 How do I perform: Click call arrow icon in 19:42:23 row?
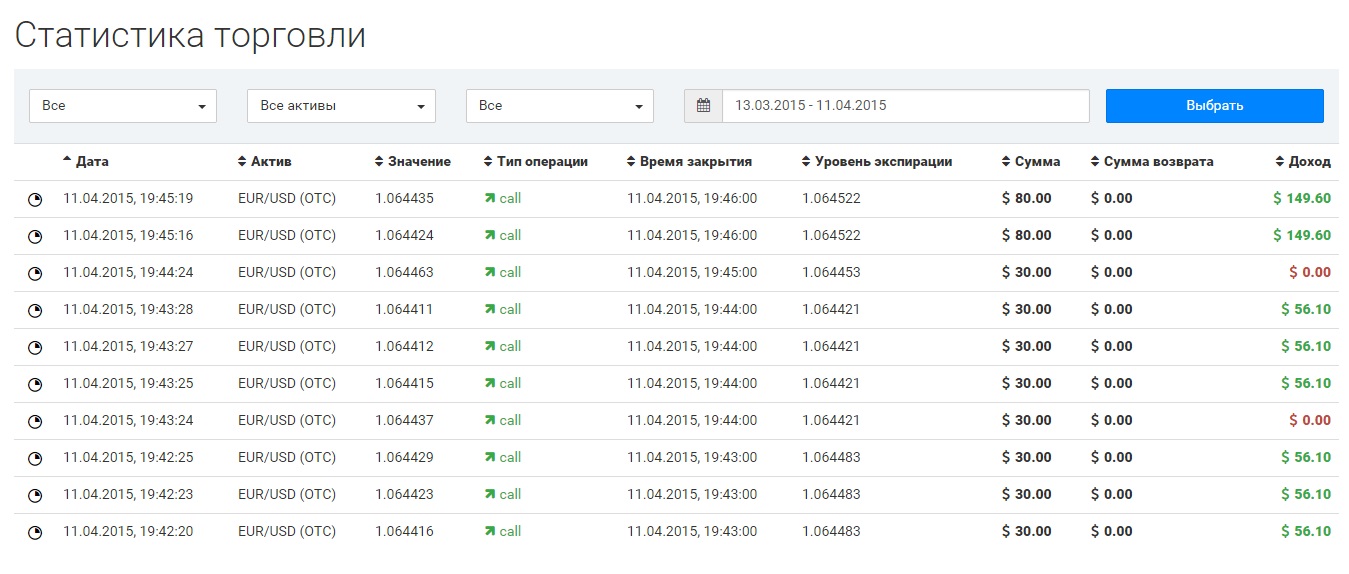(x=490, y=495)
